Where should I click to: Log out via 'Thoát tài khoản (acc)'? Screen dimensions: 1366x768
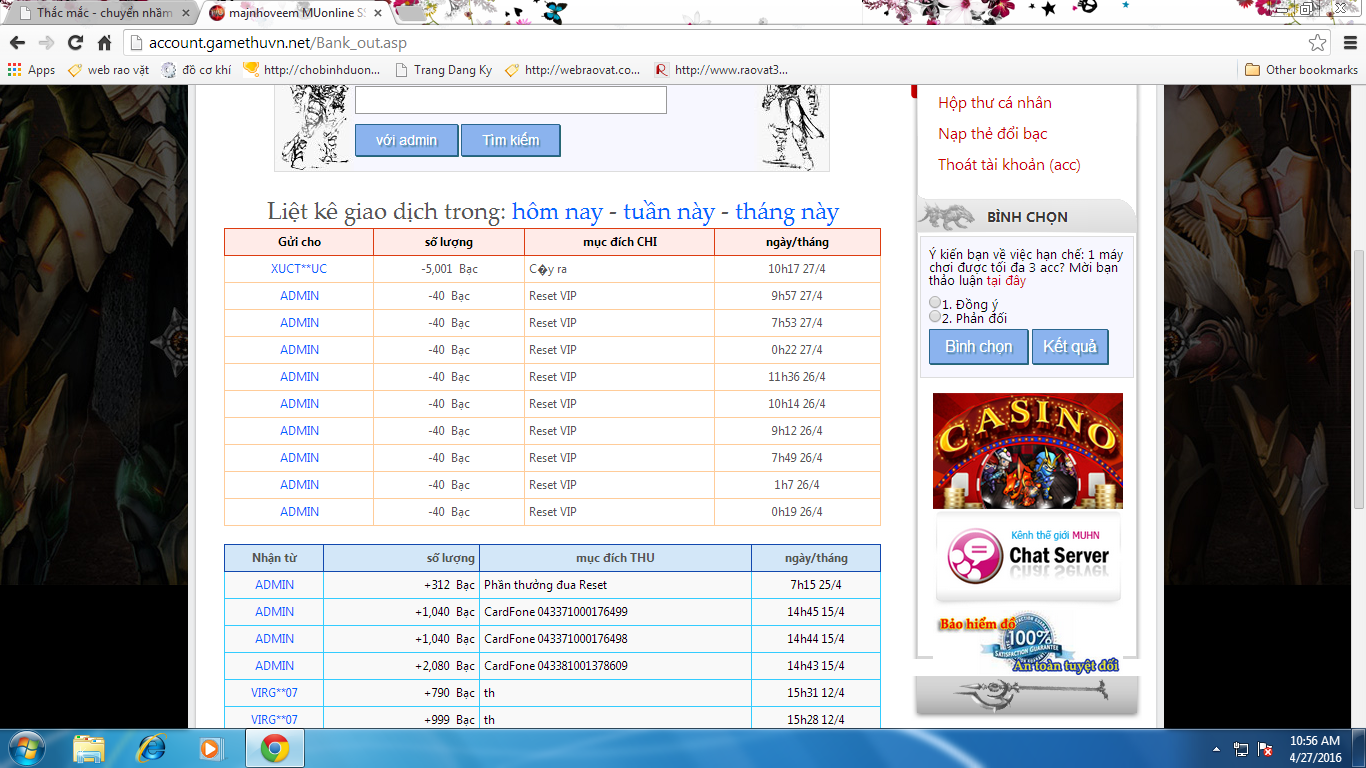point(1009,165)
